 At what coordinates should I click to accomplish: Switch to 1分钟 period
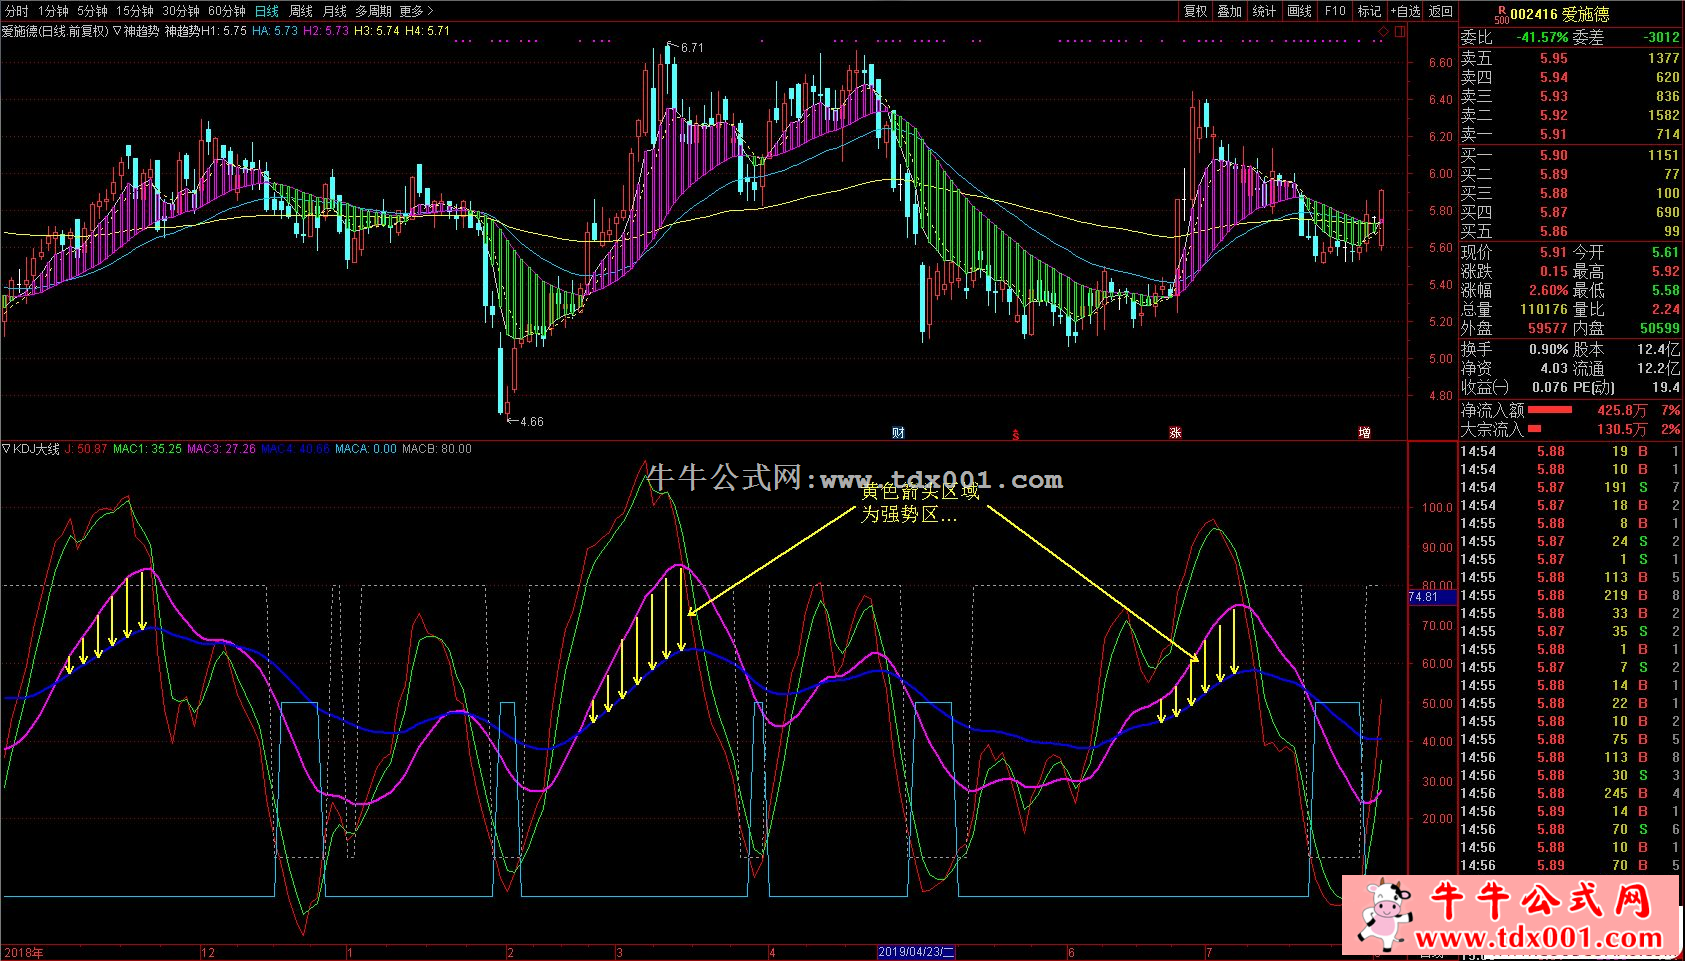[54, 11]
